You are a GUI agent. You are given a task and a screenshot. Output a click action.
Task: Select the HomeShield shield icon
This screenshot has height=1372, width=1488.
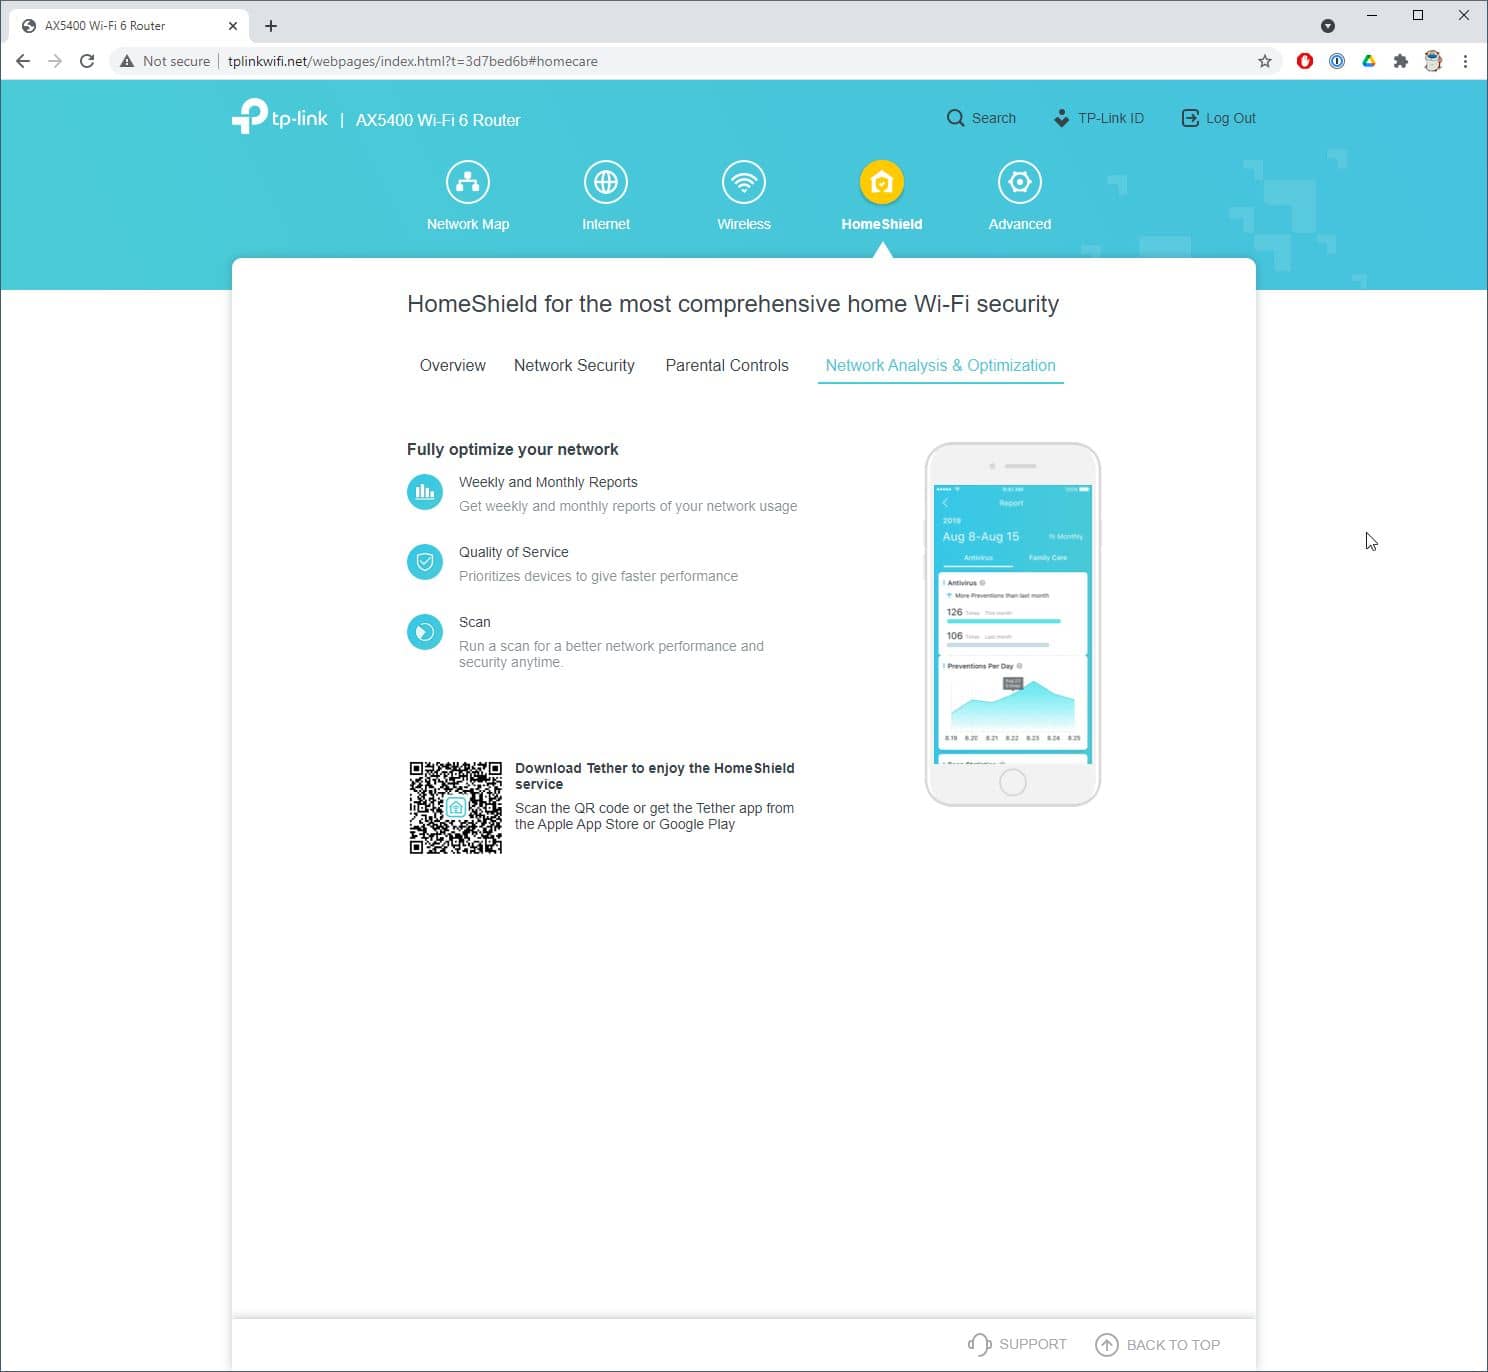pyautogui.click(x=881, y=182)
